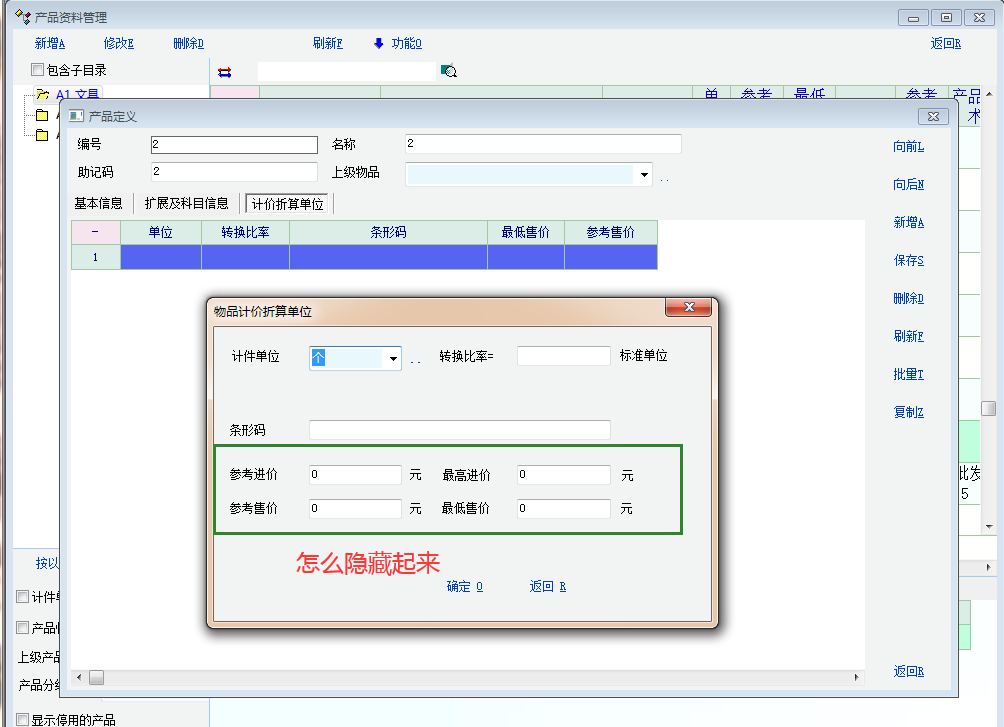
Task: Toggle the 包含子目录 checkbox
Action: [x=38, y=70]
